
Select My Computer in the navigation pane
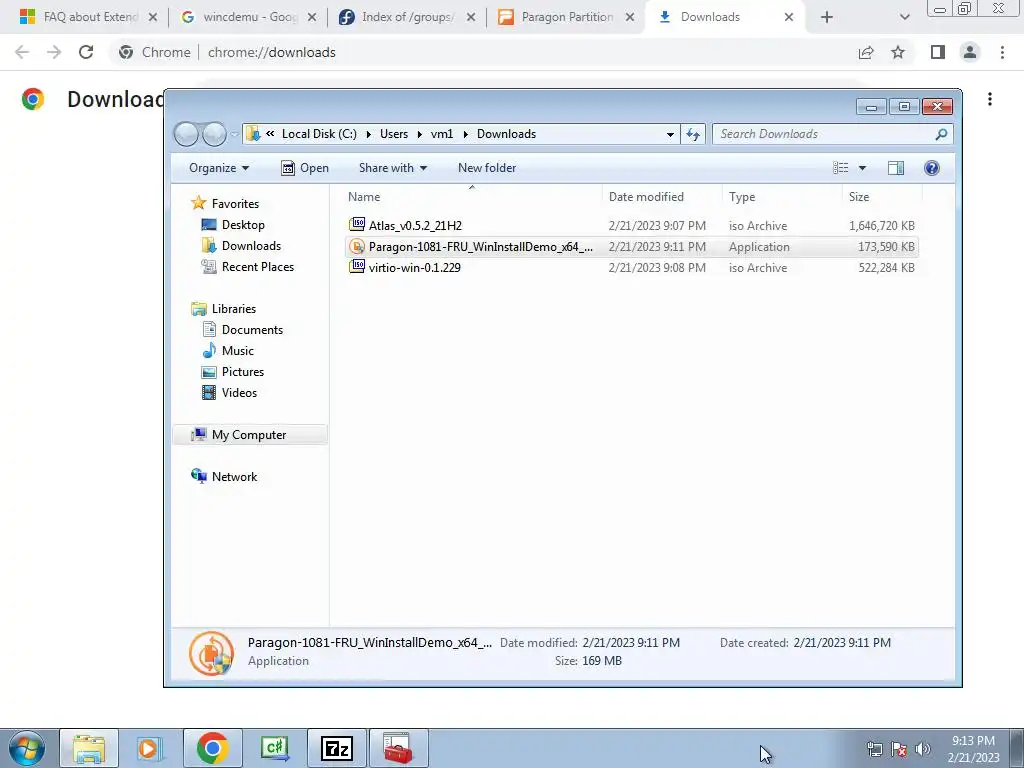coord(249,435)
